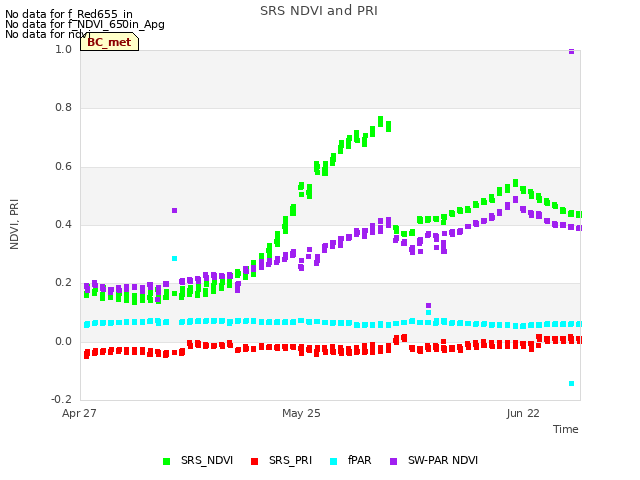Select the SRS_PRI legend label

[x=290, y=460]
